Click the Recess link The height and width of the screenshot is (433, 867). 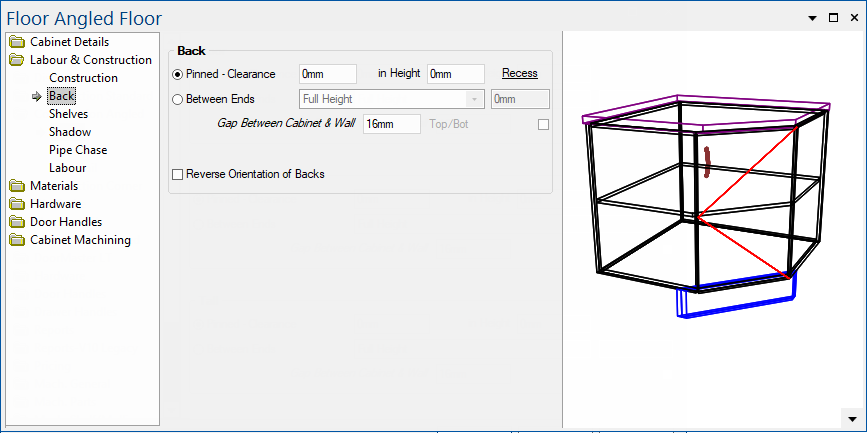[x=519, y=73]
